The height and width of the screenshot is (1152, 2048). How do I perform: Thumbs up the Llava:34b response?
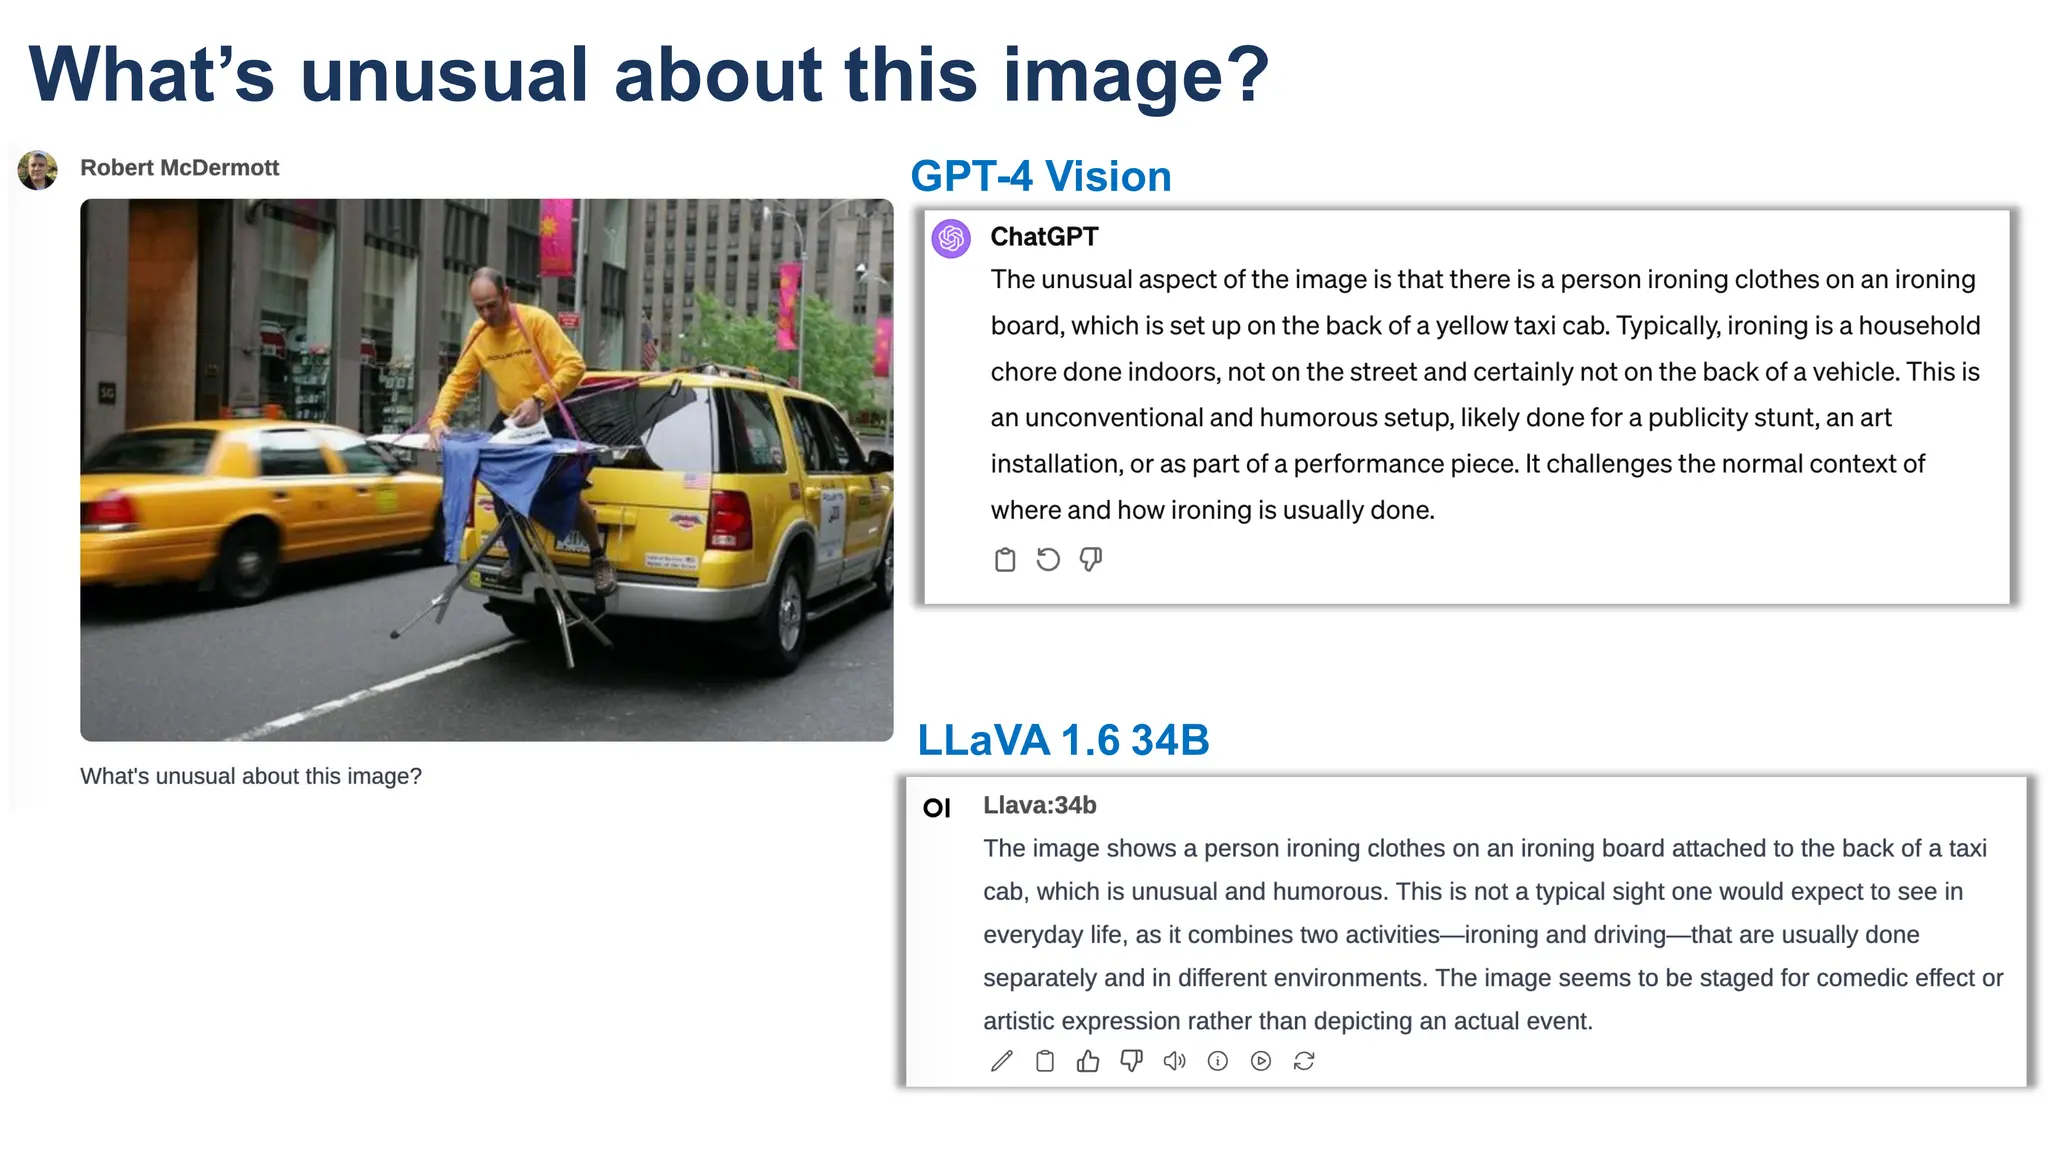tap(1088, 1061)
